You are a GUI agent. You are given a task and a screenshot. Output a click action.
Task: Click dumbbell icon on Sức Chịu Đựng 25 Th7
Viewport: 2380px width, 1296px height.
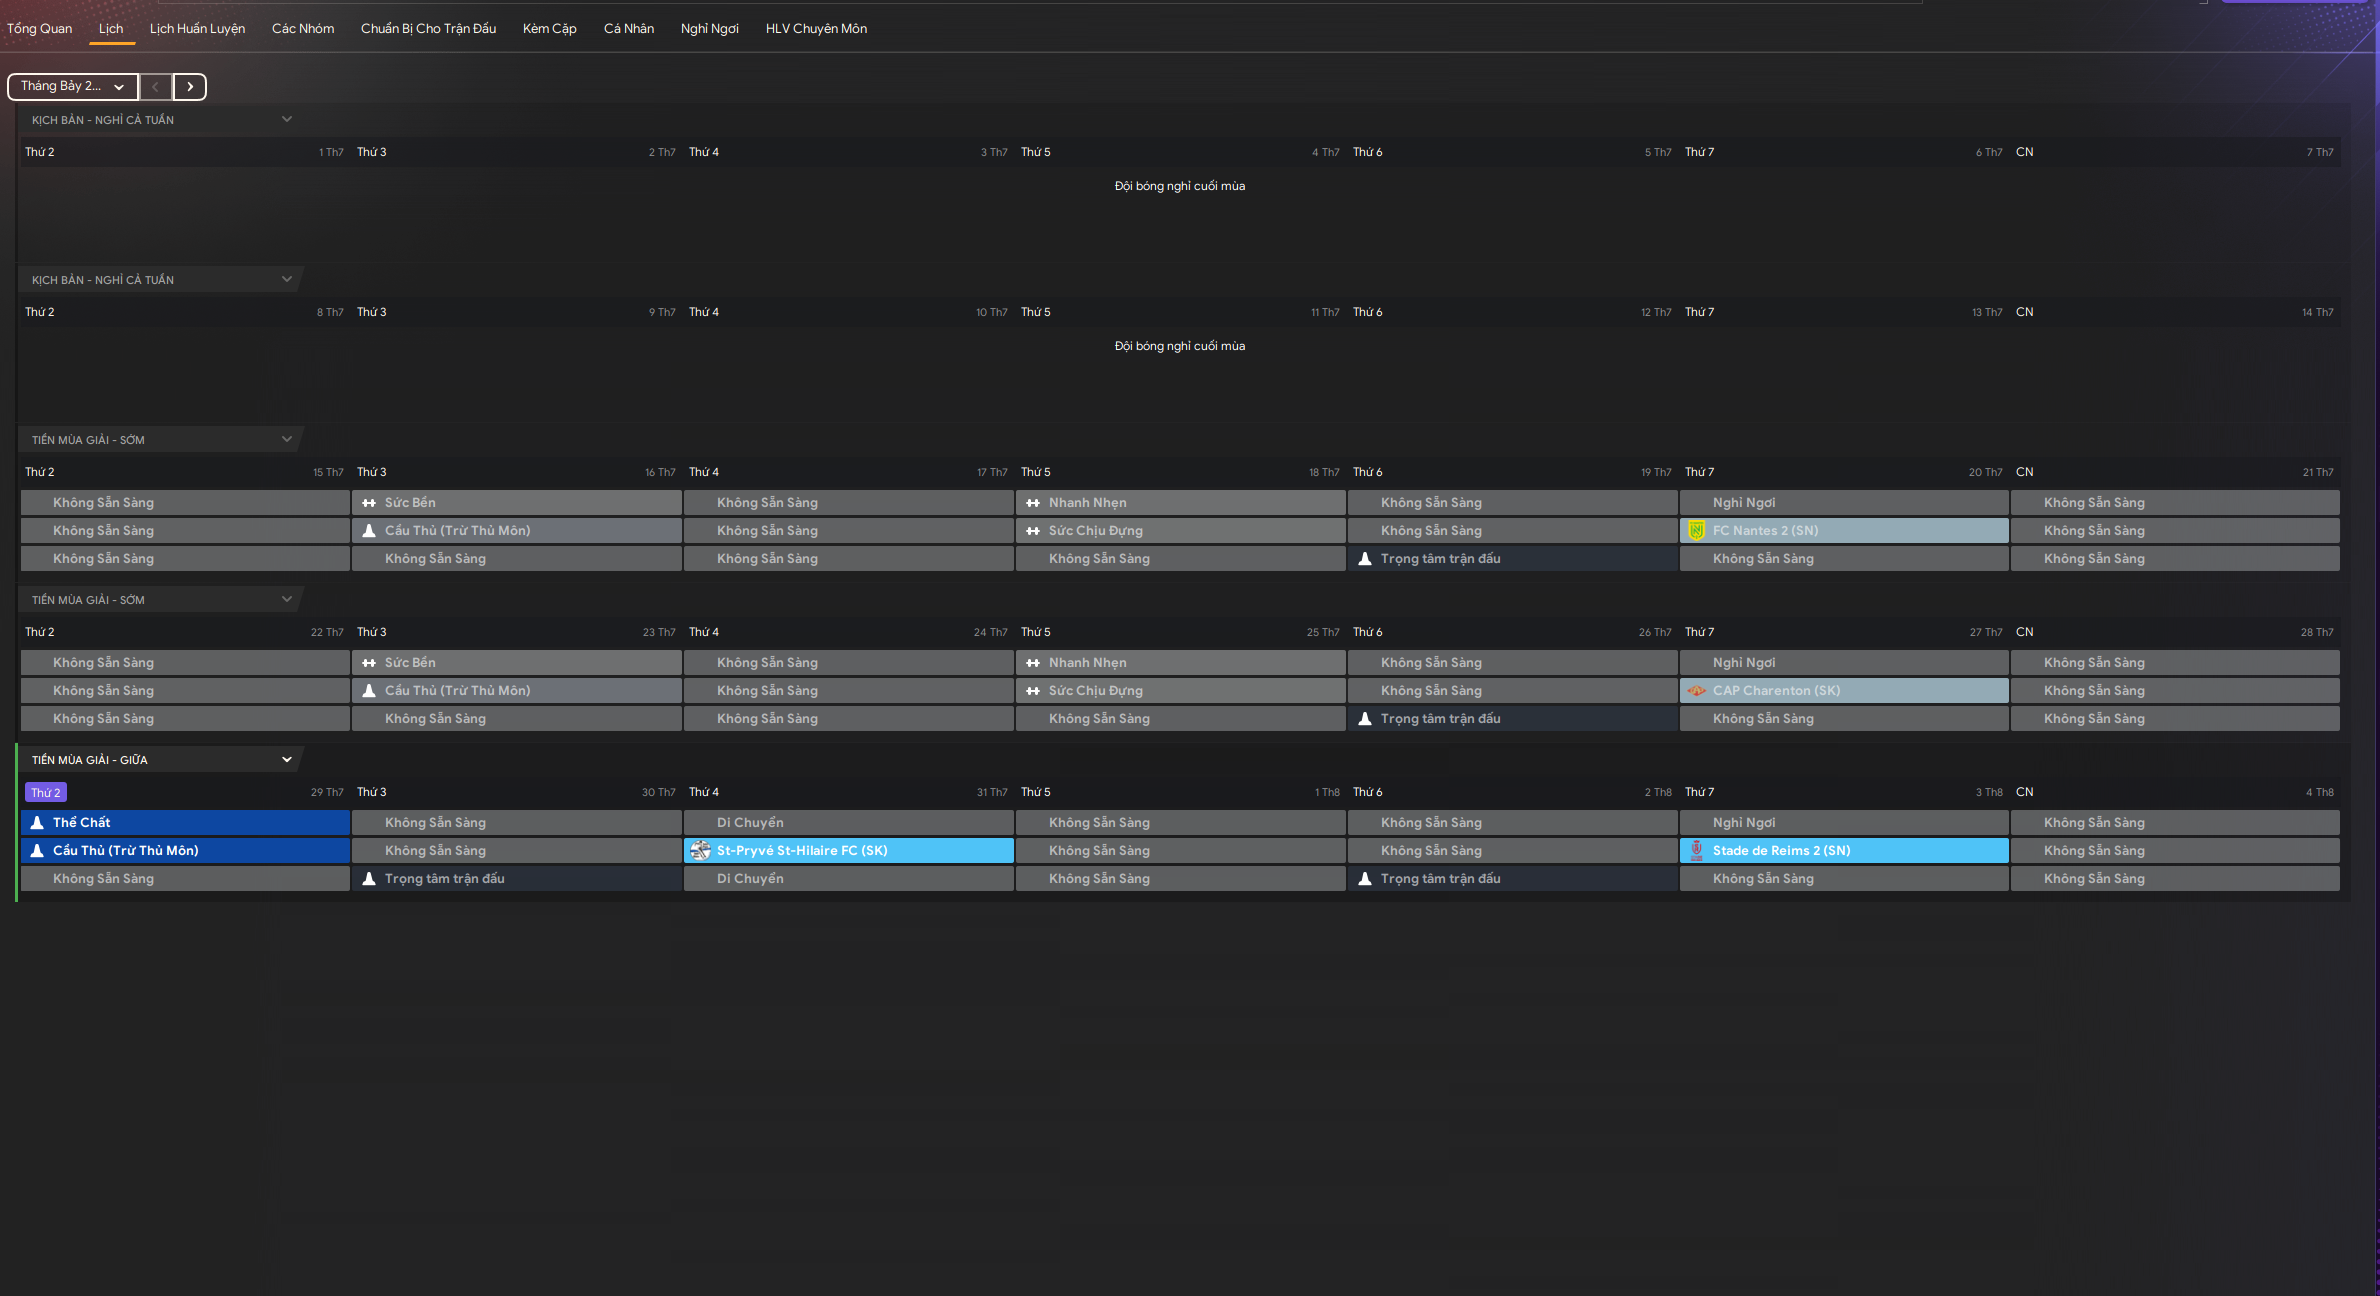[1033, 691]
